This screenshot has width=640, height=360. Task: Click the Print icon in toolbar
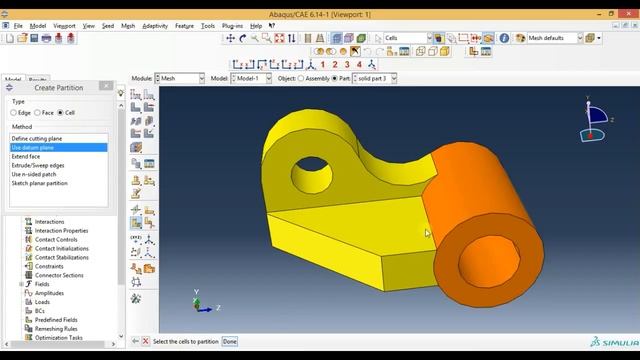click(x=47, y=38)
